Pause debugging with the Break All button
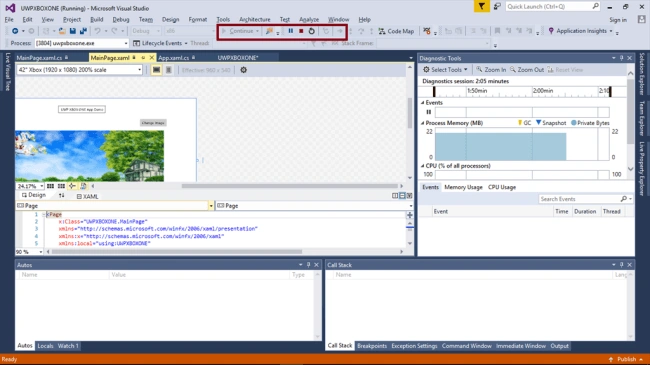The width and height of the screenshot is (650, 365). pyautogui.click(x=291, y=31)
